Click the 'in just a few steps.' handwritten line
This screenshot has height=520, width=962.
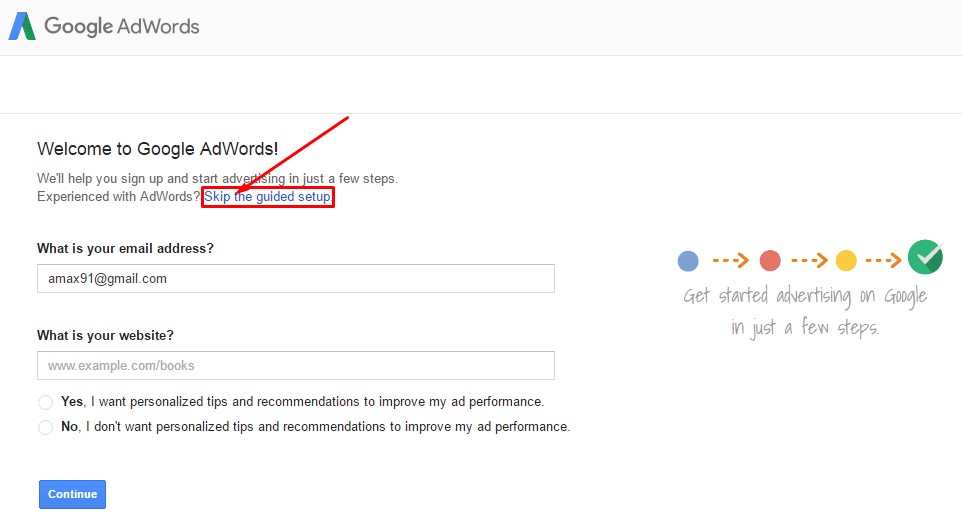[805, 327]
